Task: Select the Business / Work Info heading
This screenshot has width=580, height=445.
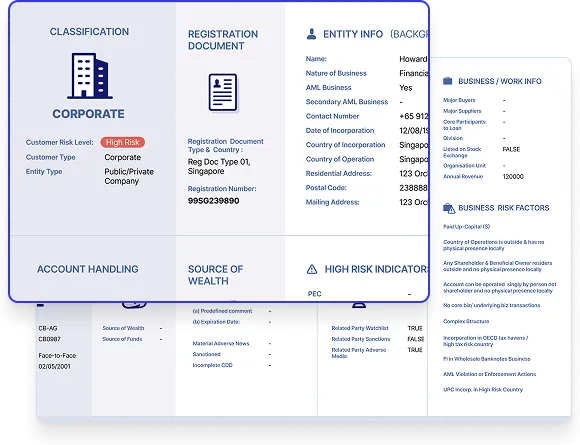Action: tap(500, 81)
